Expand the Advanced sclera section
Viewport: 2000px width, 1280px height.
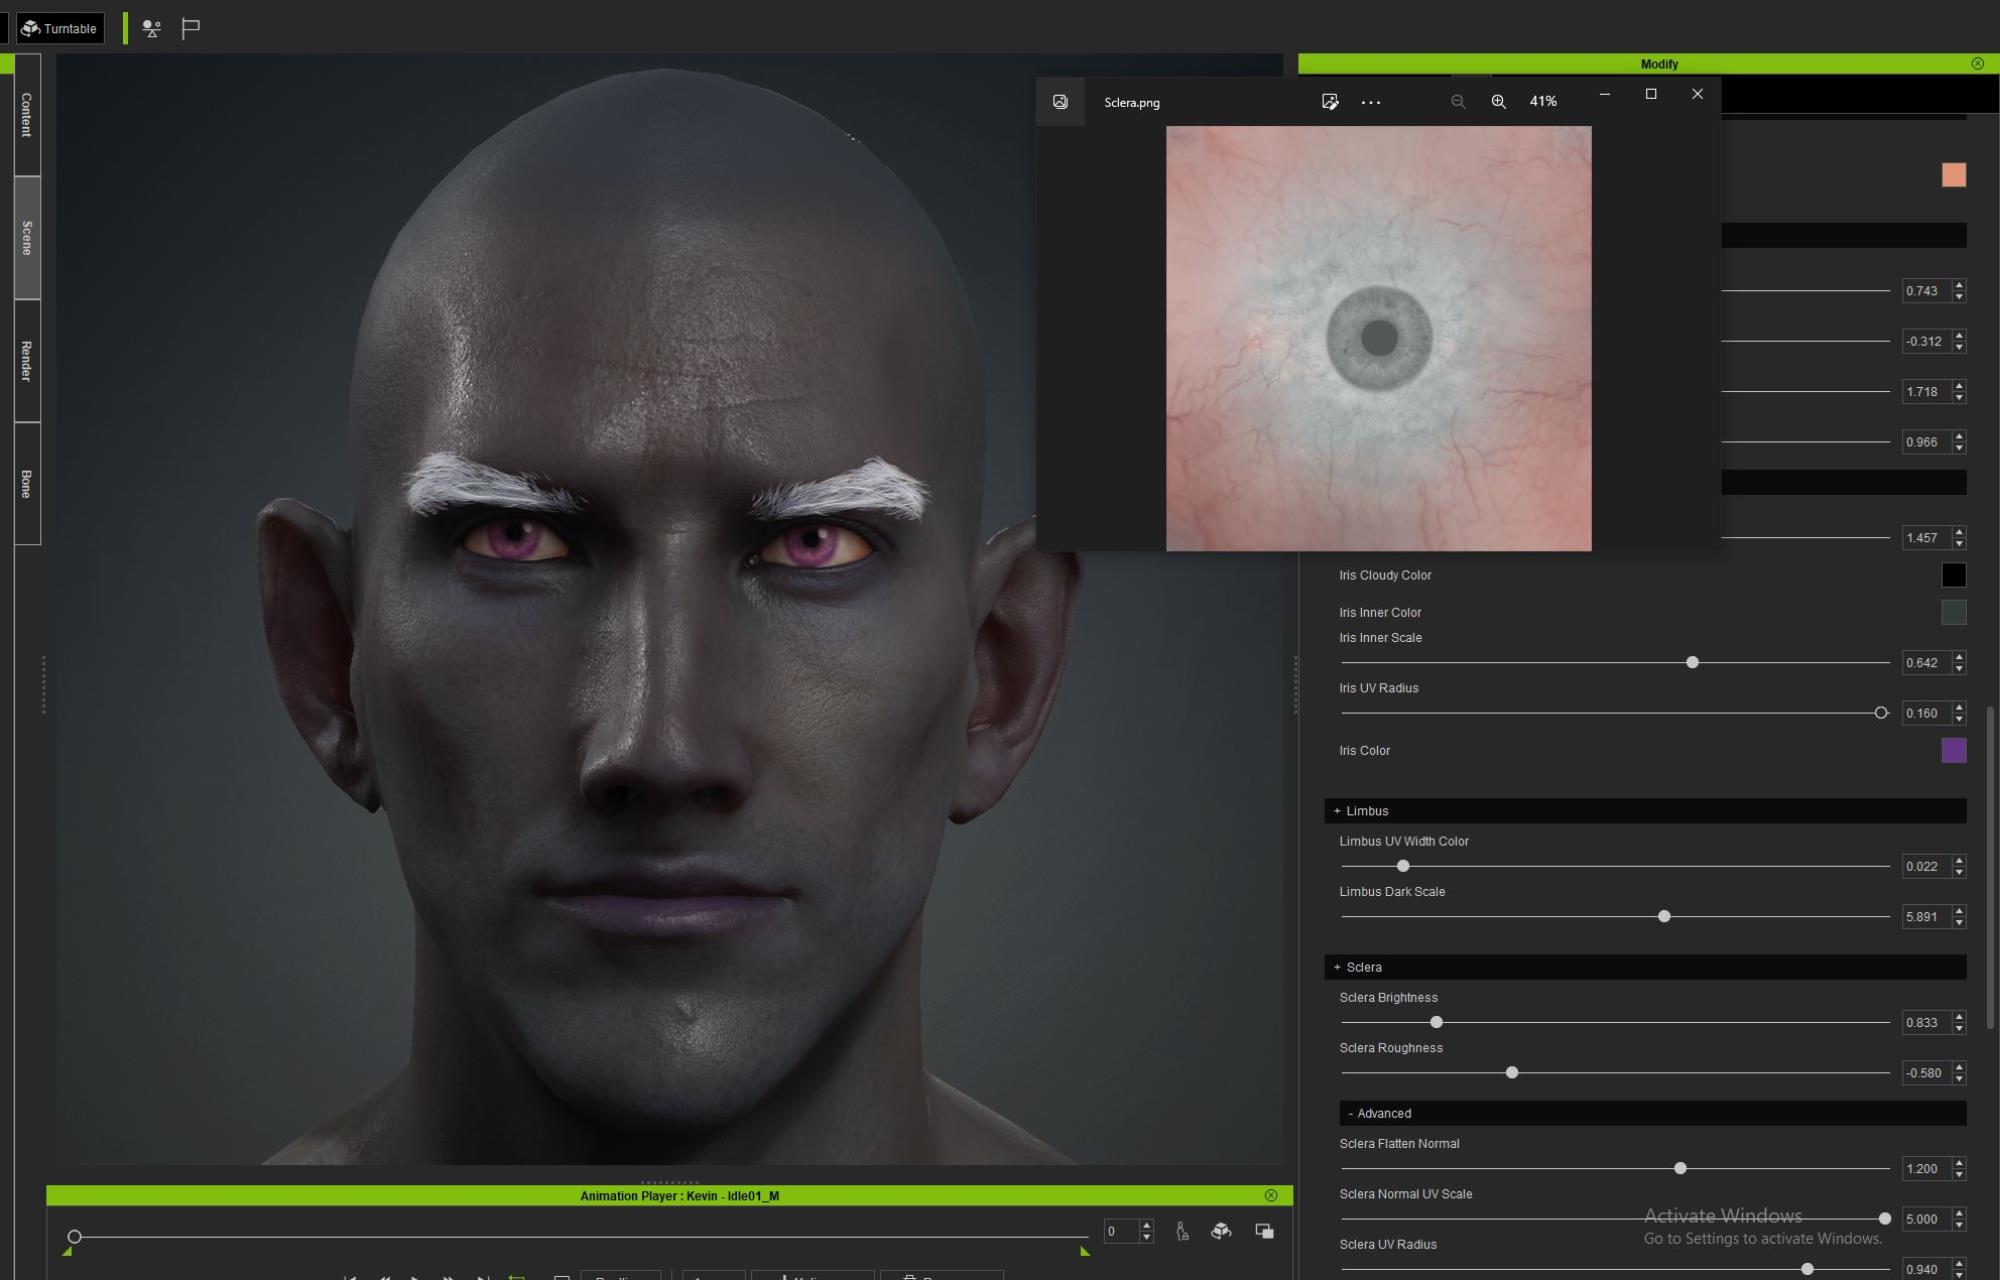point(1652,1113)
